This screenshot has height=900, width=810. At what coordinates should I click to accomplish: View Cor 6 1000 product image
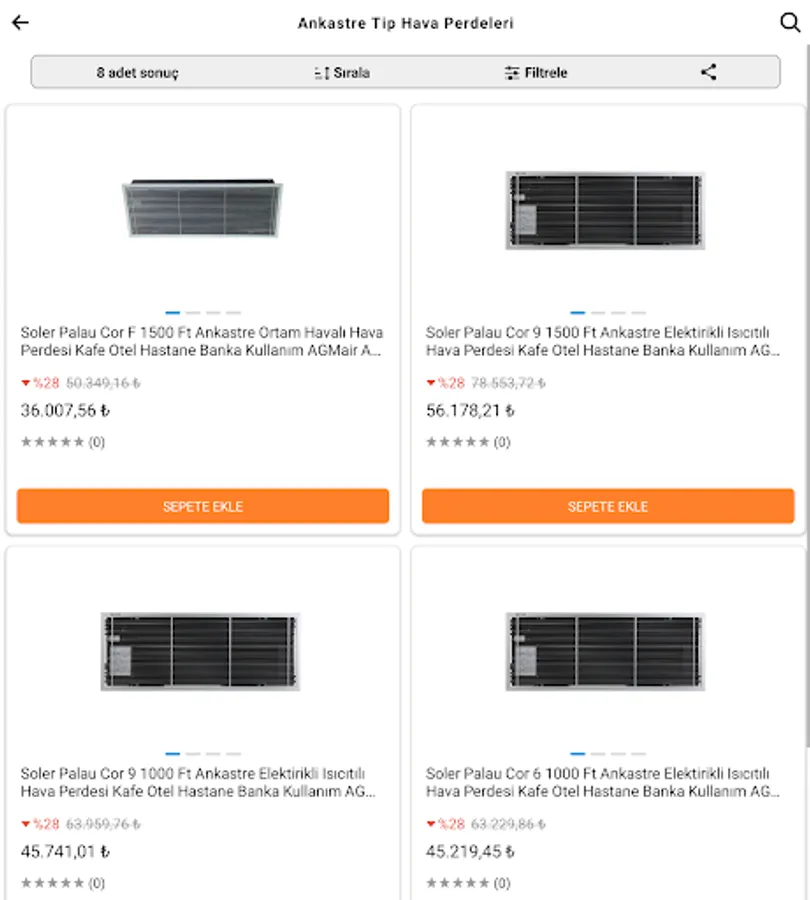(x=606, y=651)
